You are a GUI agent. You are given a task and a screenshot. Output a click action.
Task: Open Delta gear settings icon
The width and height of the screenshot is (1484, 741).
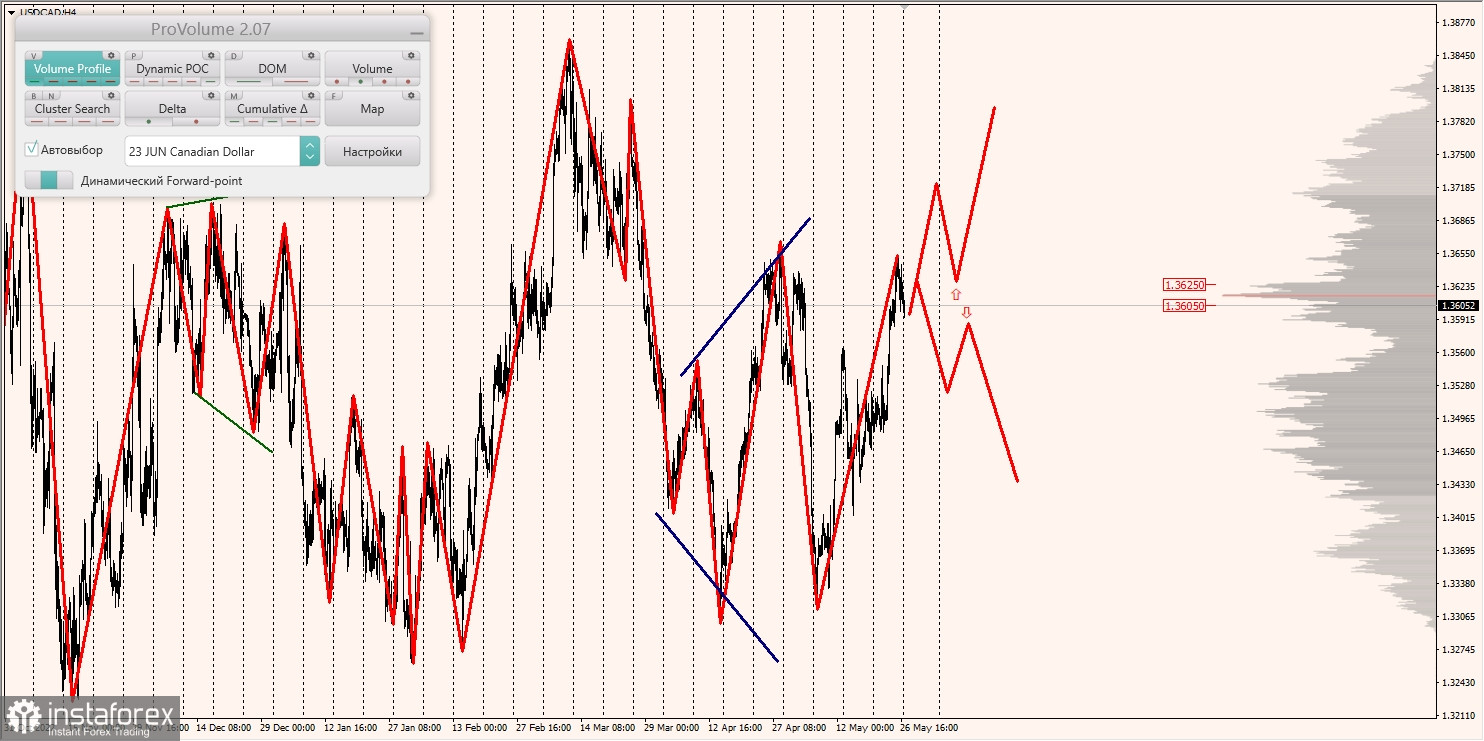[211, 95]
